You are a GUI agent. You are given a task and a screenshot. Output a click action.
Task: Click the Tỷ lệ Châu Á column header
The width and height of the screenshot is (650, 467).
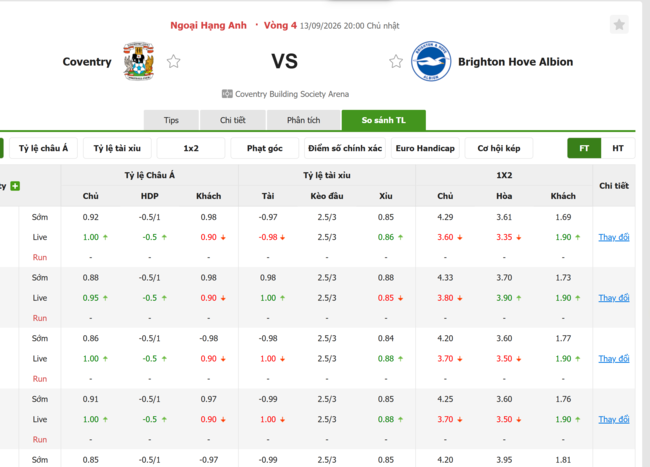[150, 175]
